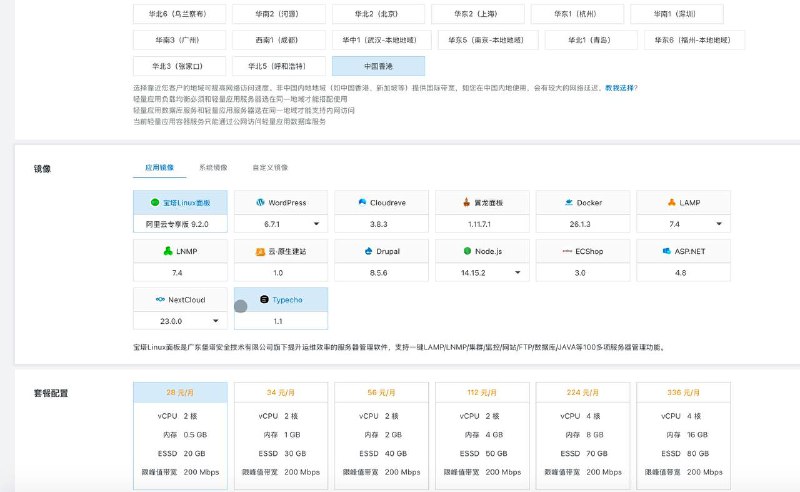Pick region 华东1 (杭州)
This screenshot has width=800, height=492.
(x=577, y=14)
